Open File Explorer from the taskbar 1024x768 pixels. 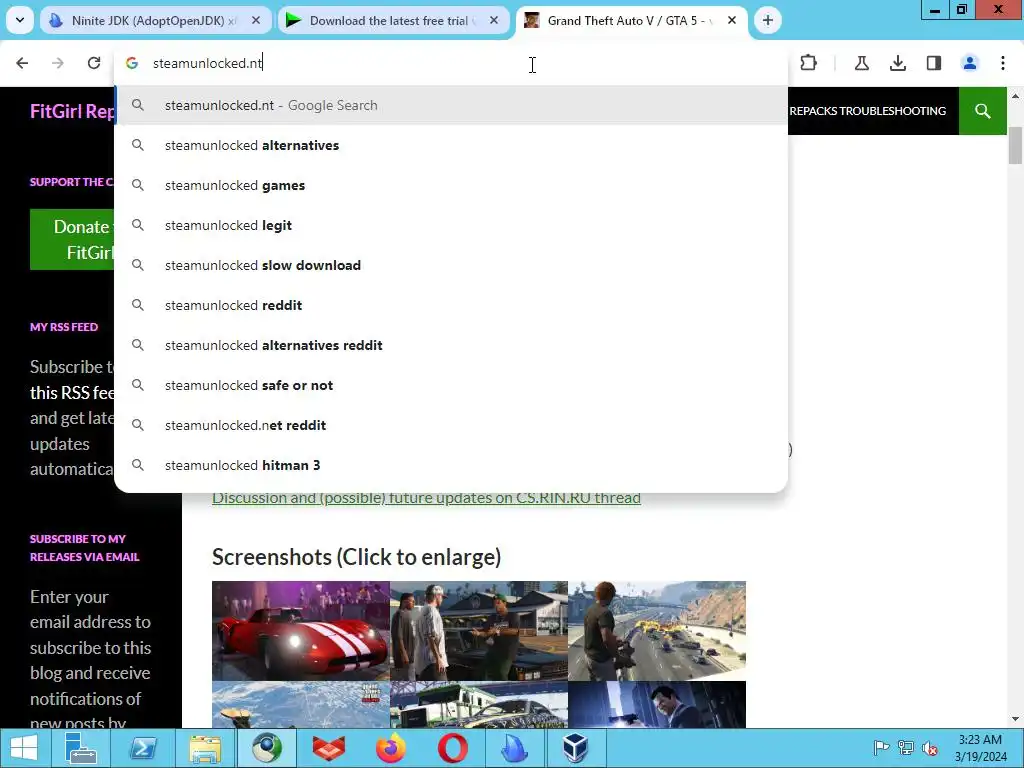[205, 748]
